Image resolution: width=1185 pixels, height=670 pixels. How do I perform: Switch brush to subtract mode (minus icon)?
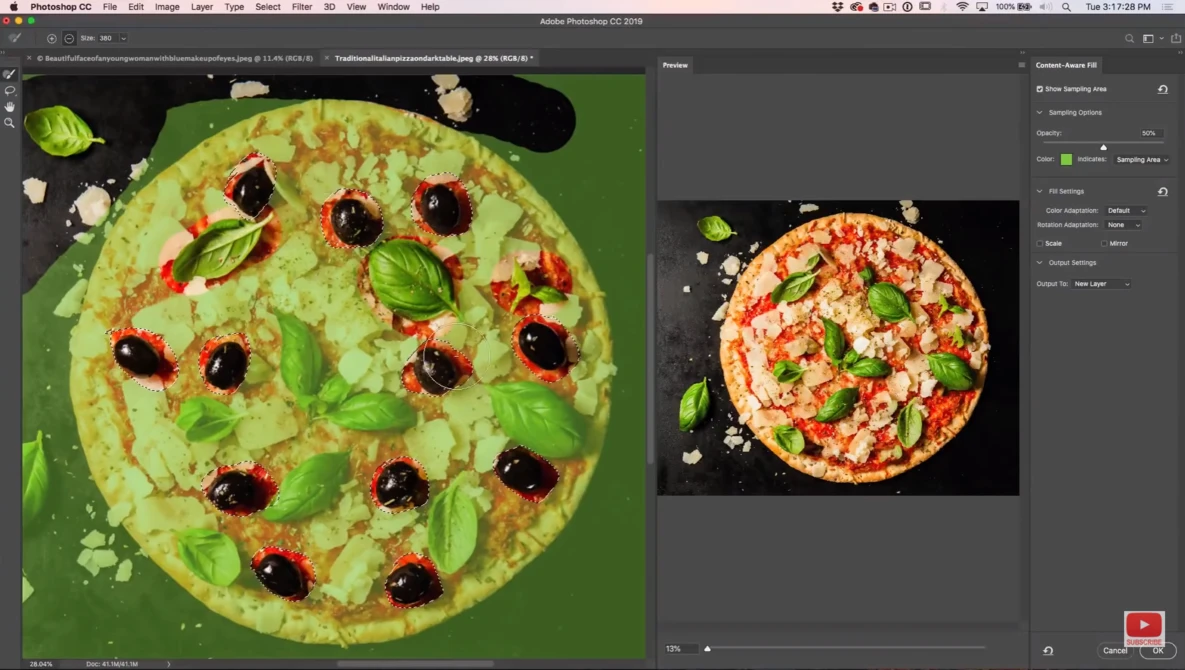[69, 38]
